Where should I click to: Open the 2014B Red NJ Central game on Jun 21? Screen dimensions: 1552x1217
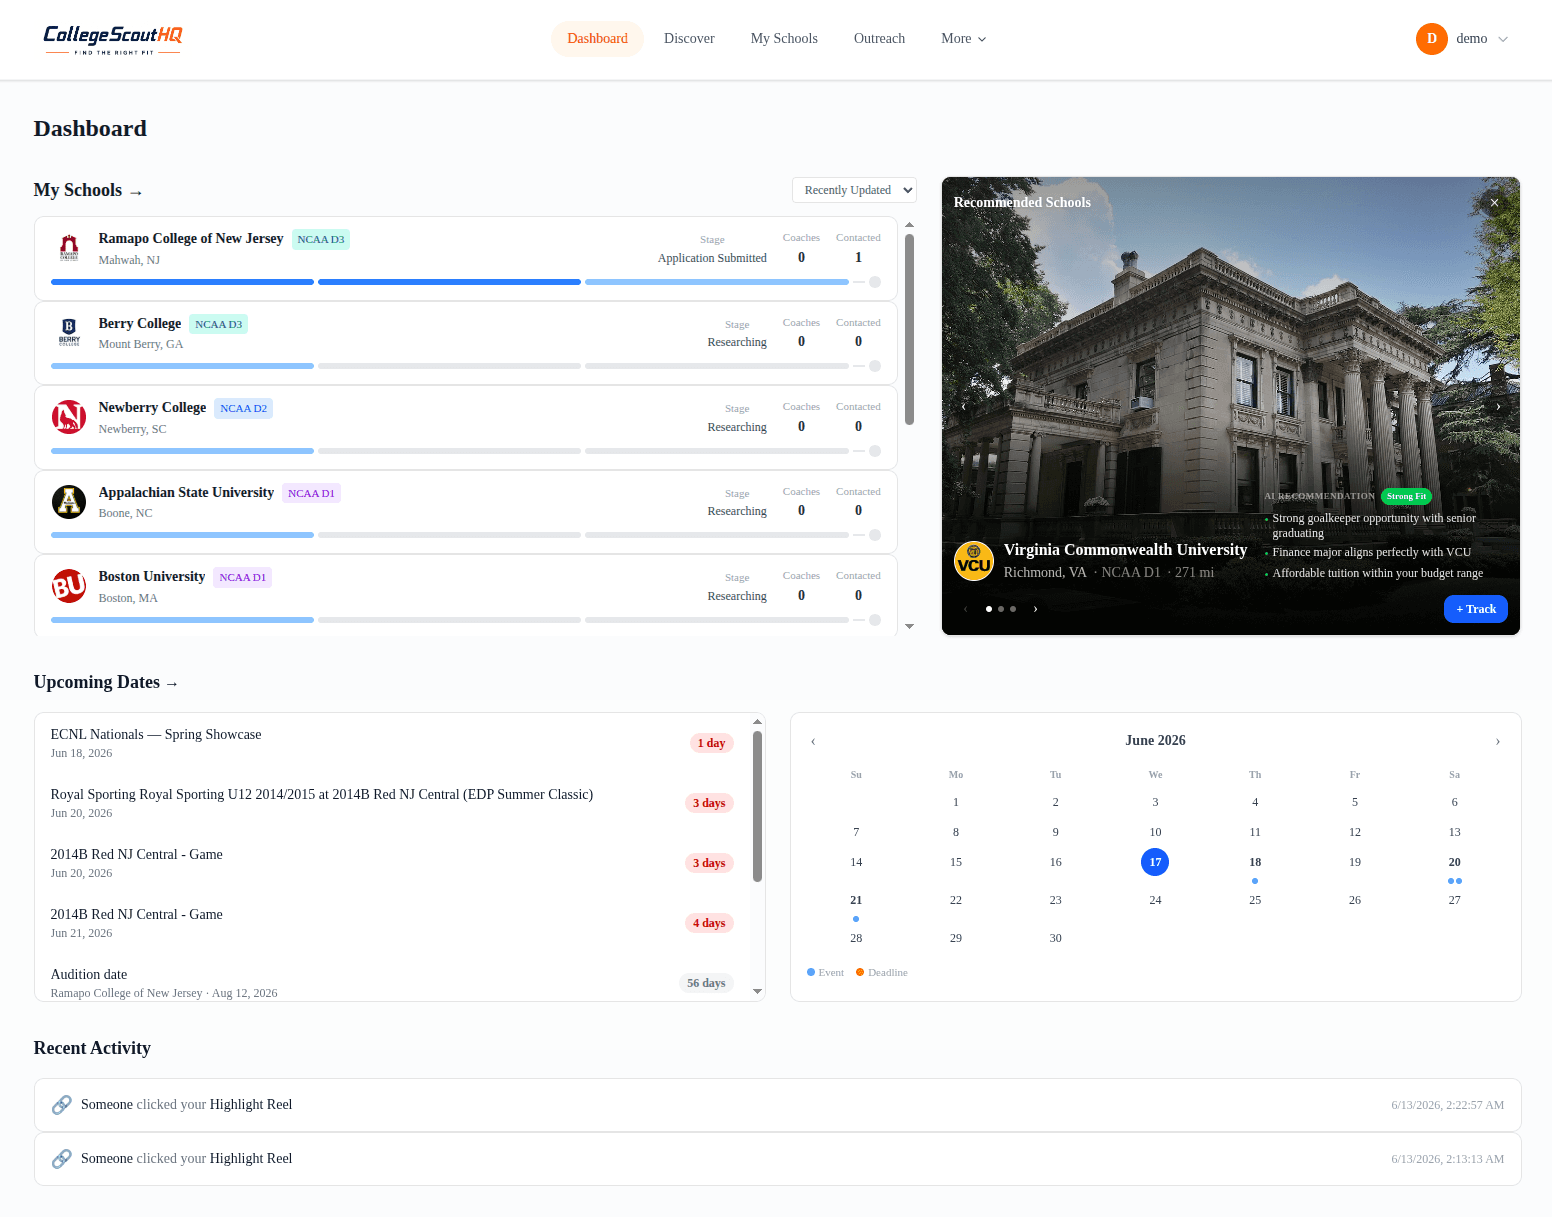[x=392, y=923]
